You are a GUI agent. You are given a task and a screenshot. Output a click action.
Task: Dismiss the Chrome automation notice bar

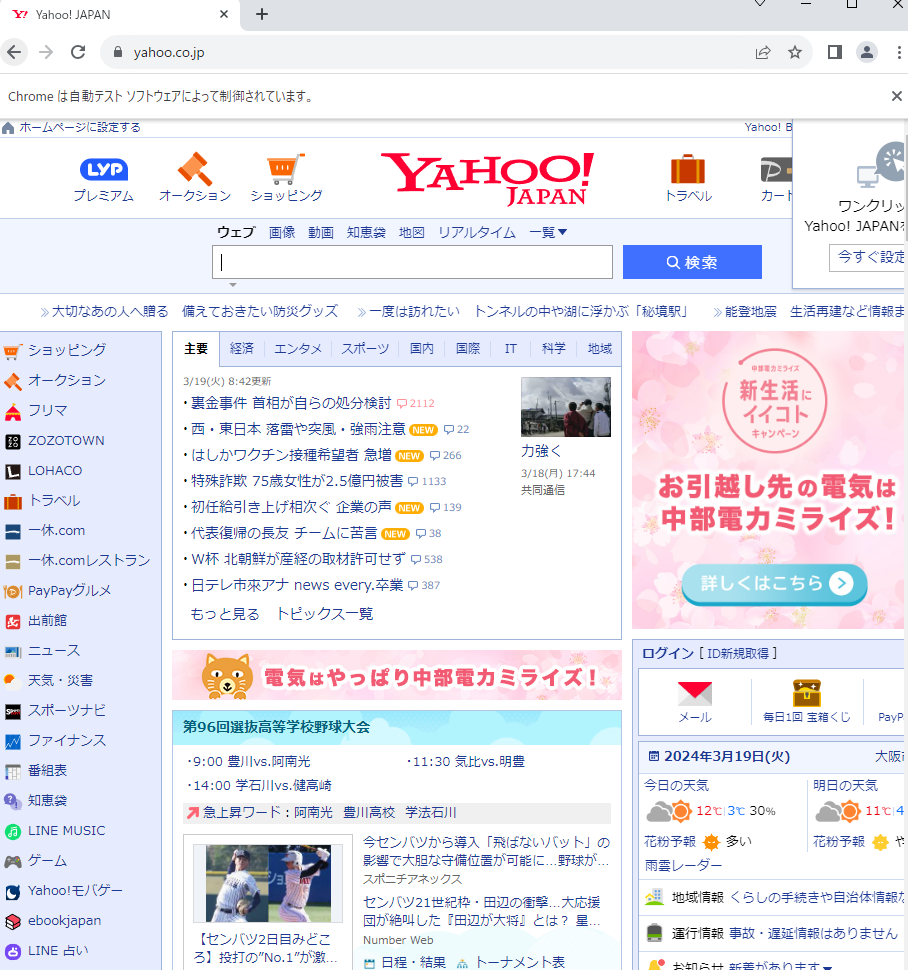896,96
